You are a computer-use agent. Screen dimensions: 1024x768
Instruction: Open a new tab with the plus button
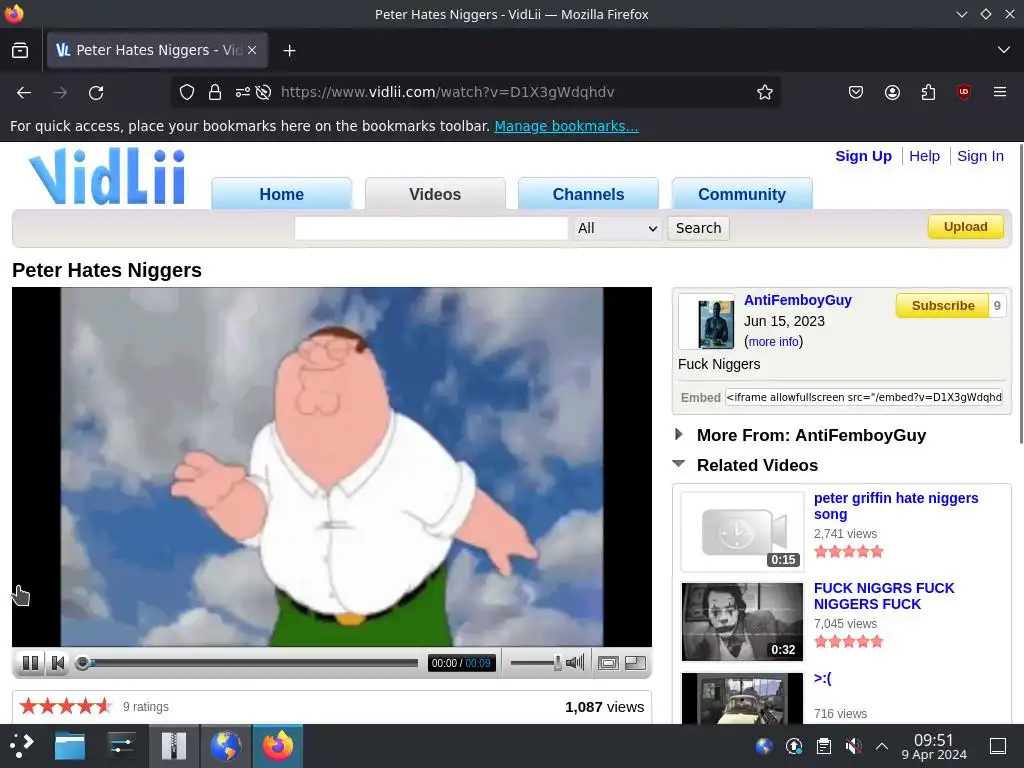[x=289, y=50]
